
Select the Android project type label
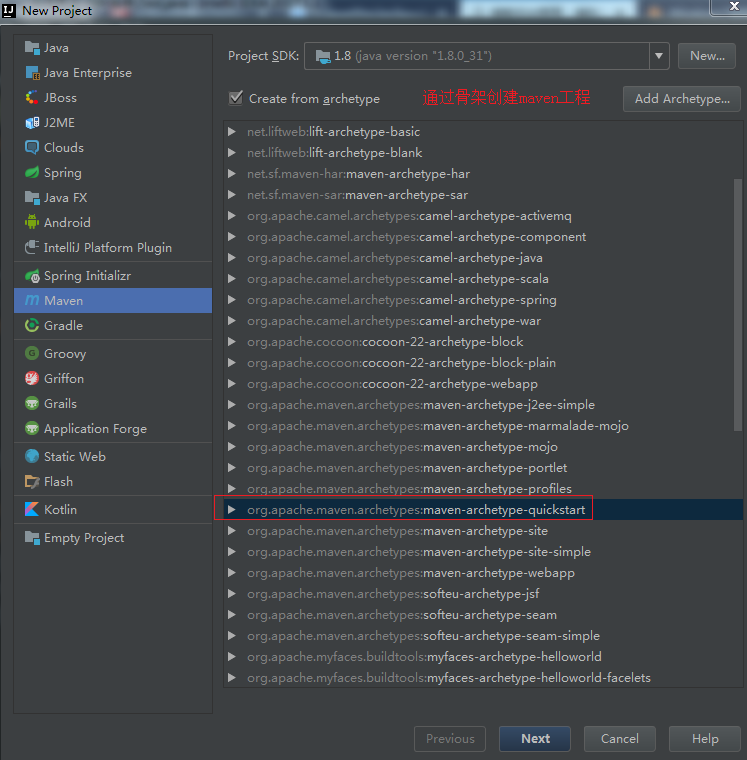tap(67, 222)
